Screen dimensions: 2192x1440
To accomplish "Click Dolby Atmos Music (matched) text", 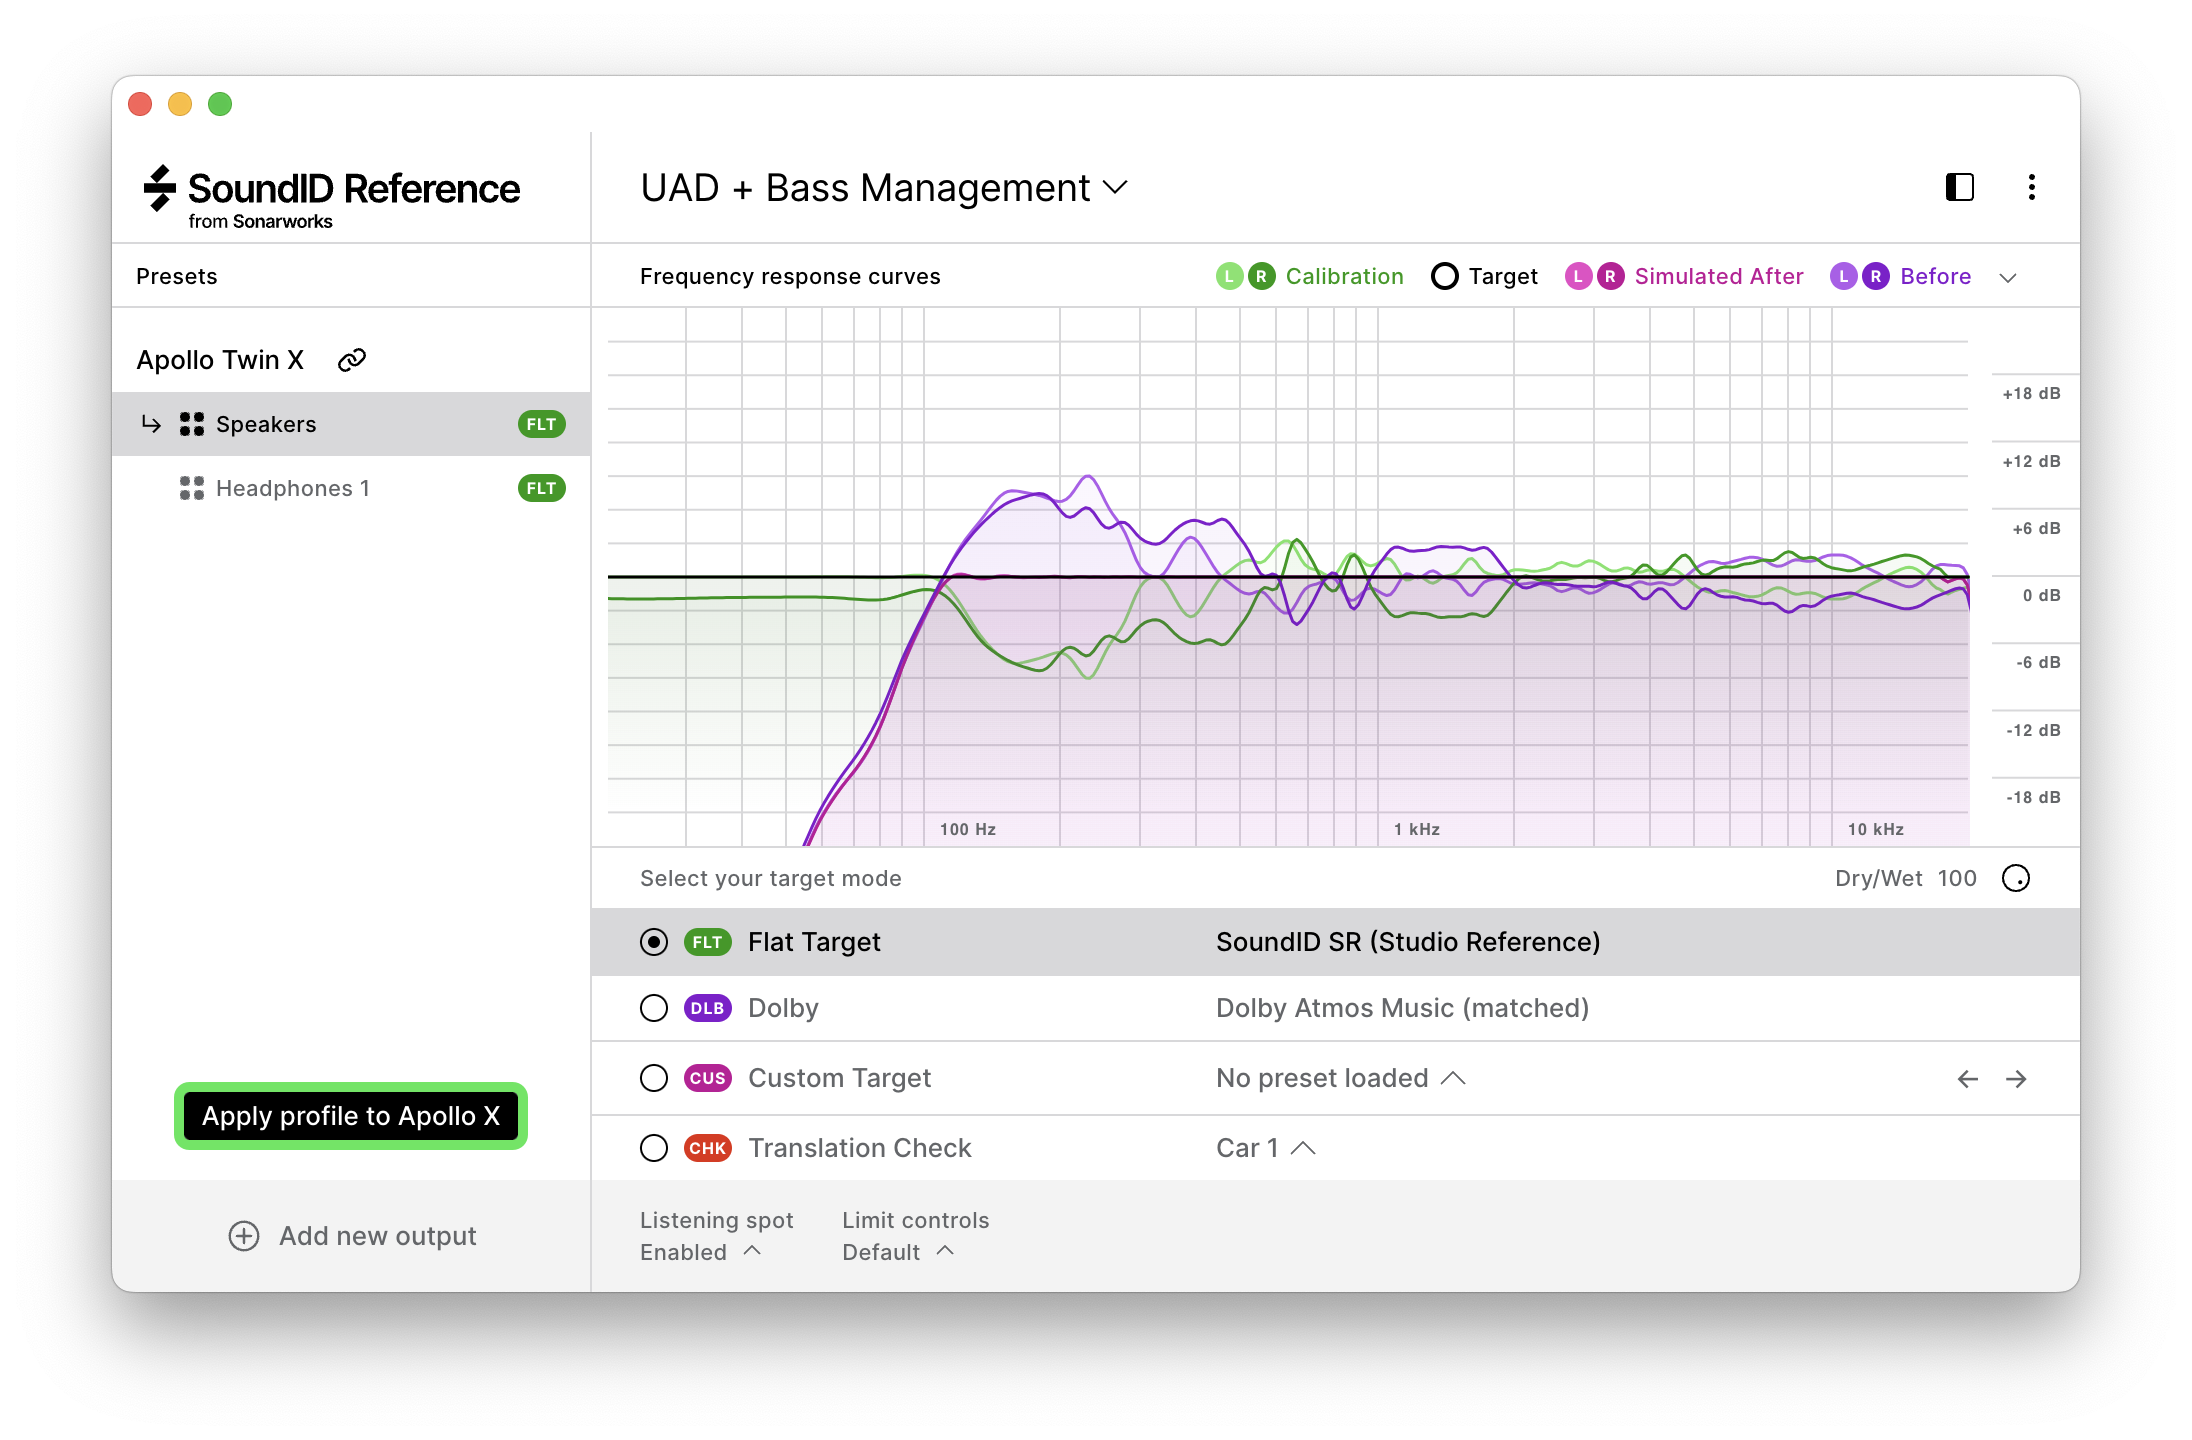I will (x=1402, y=1008).
